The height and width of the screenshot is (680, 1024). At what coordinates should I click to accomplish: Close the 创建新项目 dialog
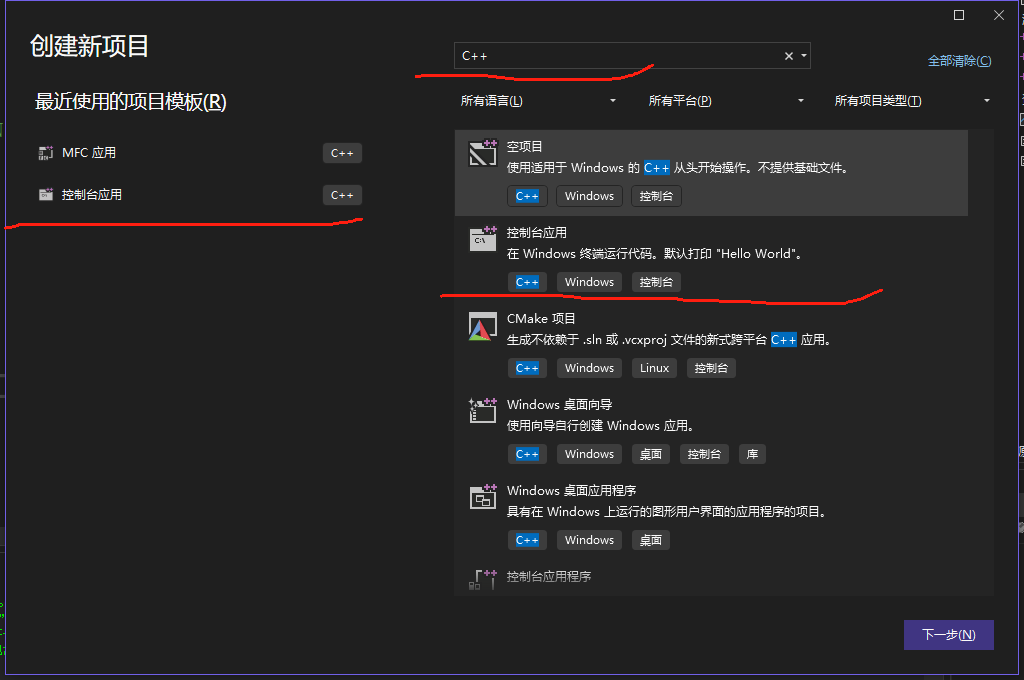(999, 15)
